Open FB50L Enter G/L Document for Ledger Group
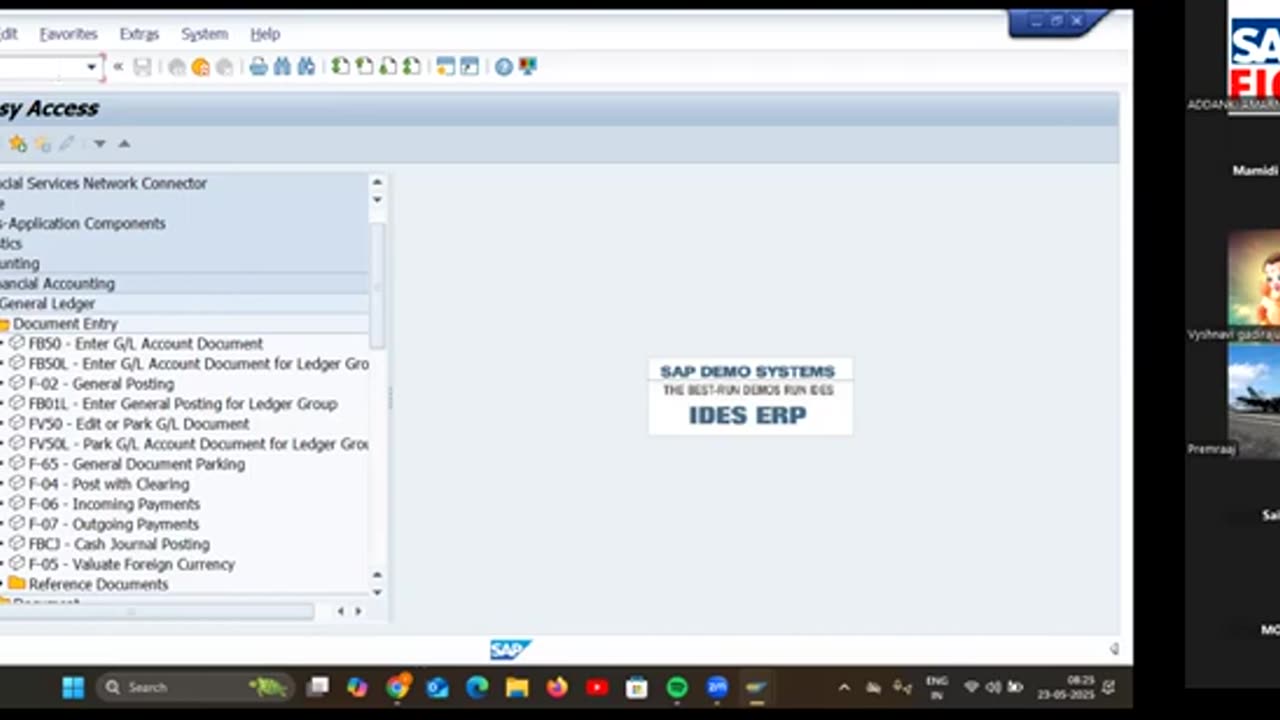The image size is (1280, 720). tap(199, 364)
